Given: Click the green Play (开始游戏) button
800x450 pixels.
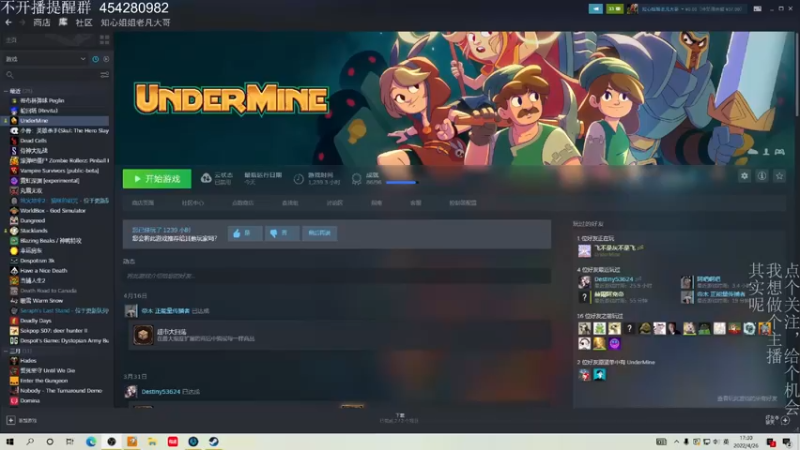Looking at the screenshot, I should pos(157,179).
